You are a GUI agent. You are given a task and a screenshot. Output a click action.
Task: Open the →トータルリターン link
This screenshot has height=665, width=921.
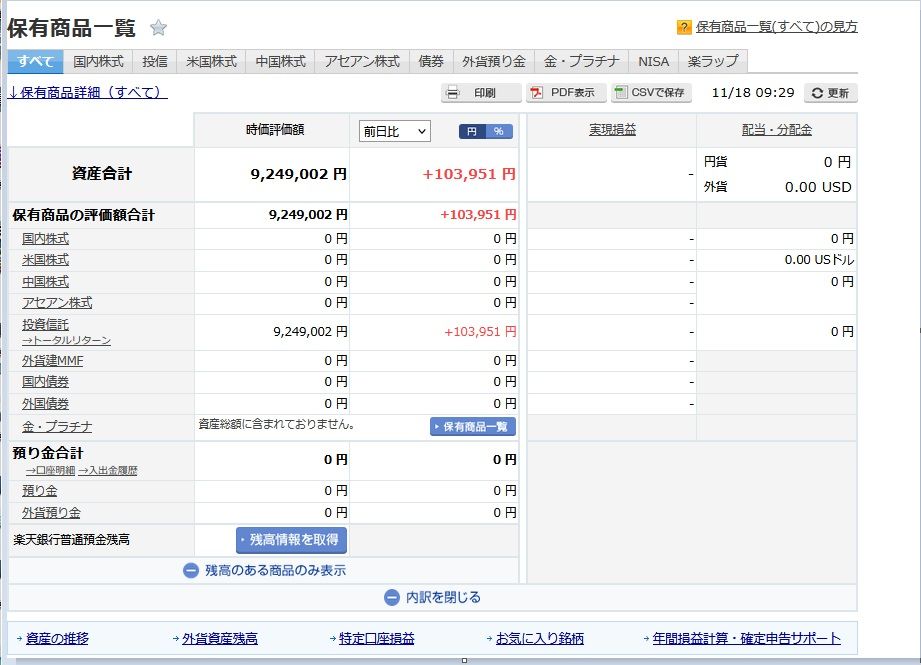pos(66,341)
